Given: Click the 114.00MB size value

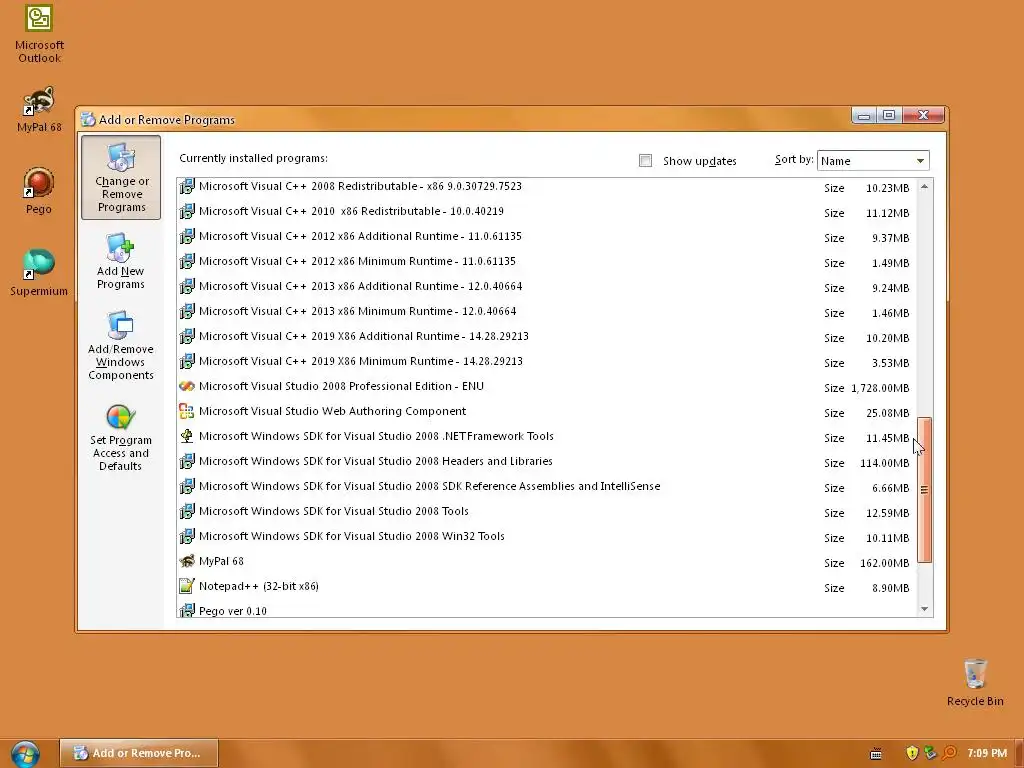Looking at the screenshot, I should tap(884, 463).
